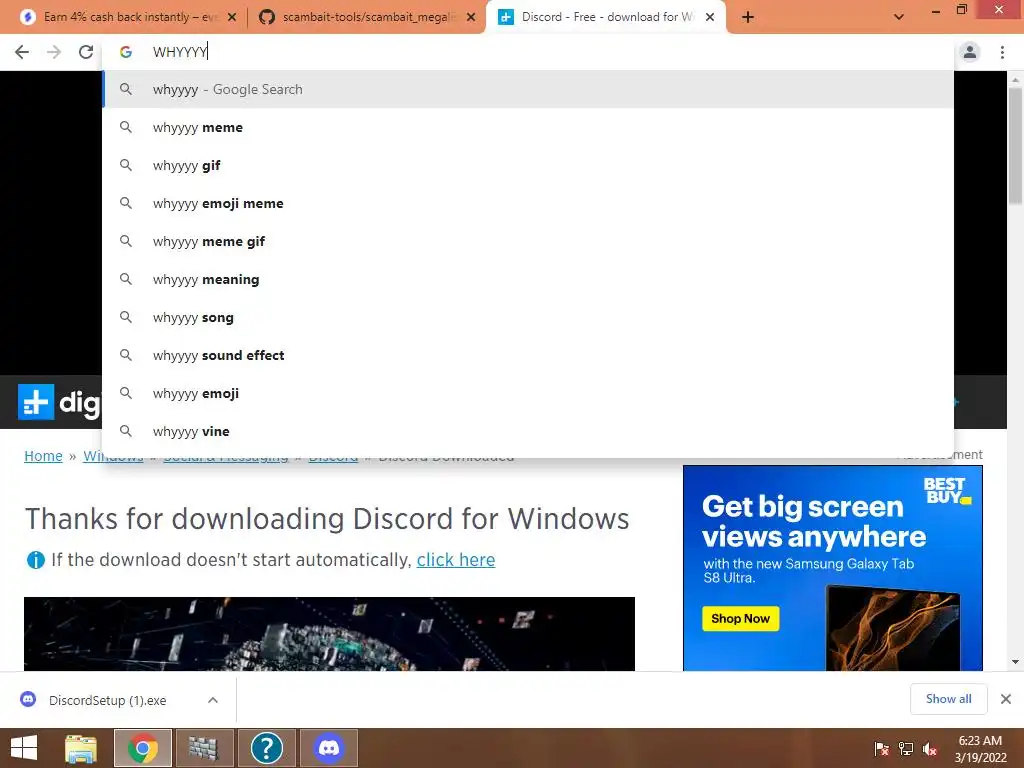1024x768 pixels.
Task: Click the scrollbar down arrow
Action: [x=1015, y=662]
